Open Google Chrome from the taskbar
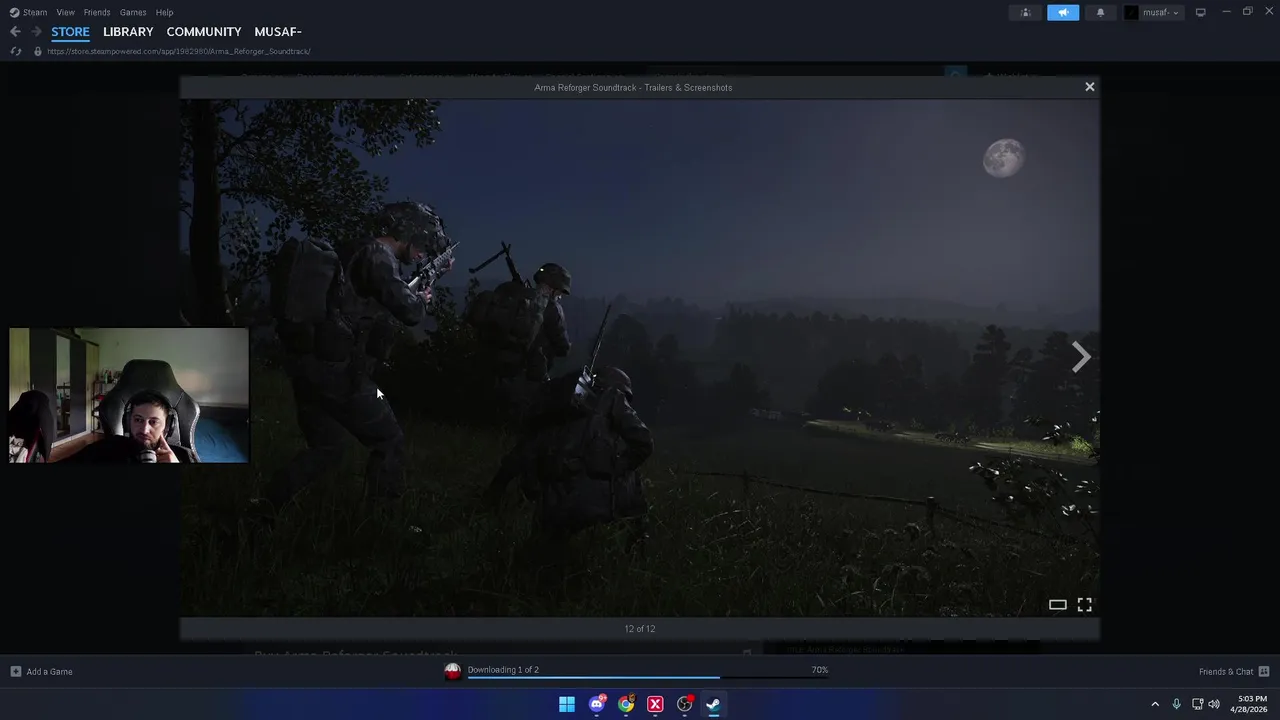1280x720 pixels. click(626, 704)
